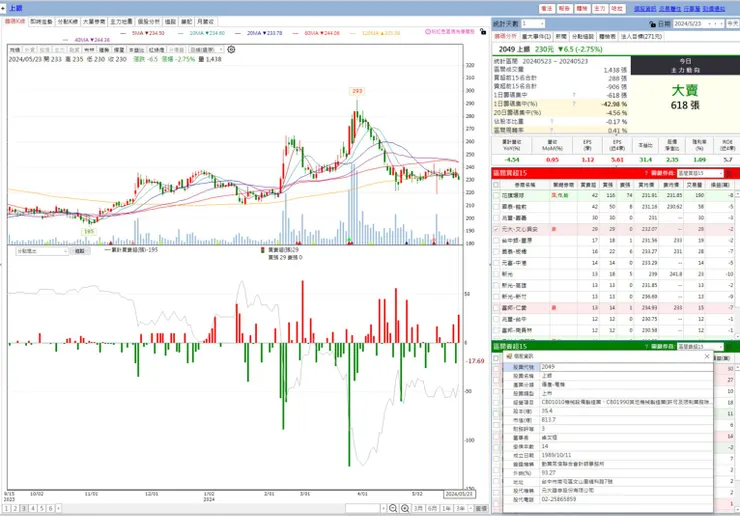Click the help icon beside 區間周轉率
The image size is (740, 516).
551,130
